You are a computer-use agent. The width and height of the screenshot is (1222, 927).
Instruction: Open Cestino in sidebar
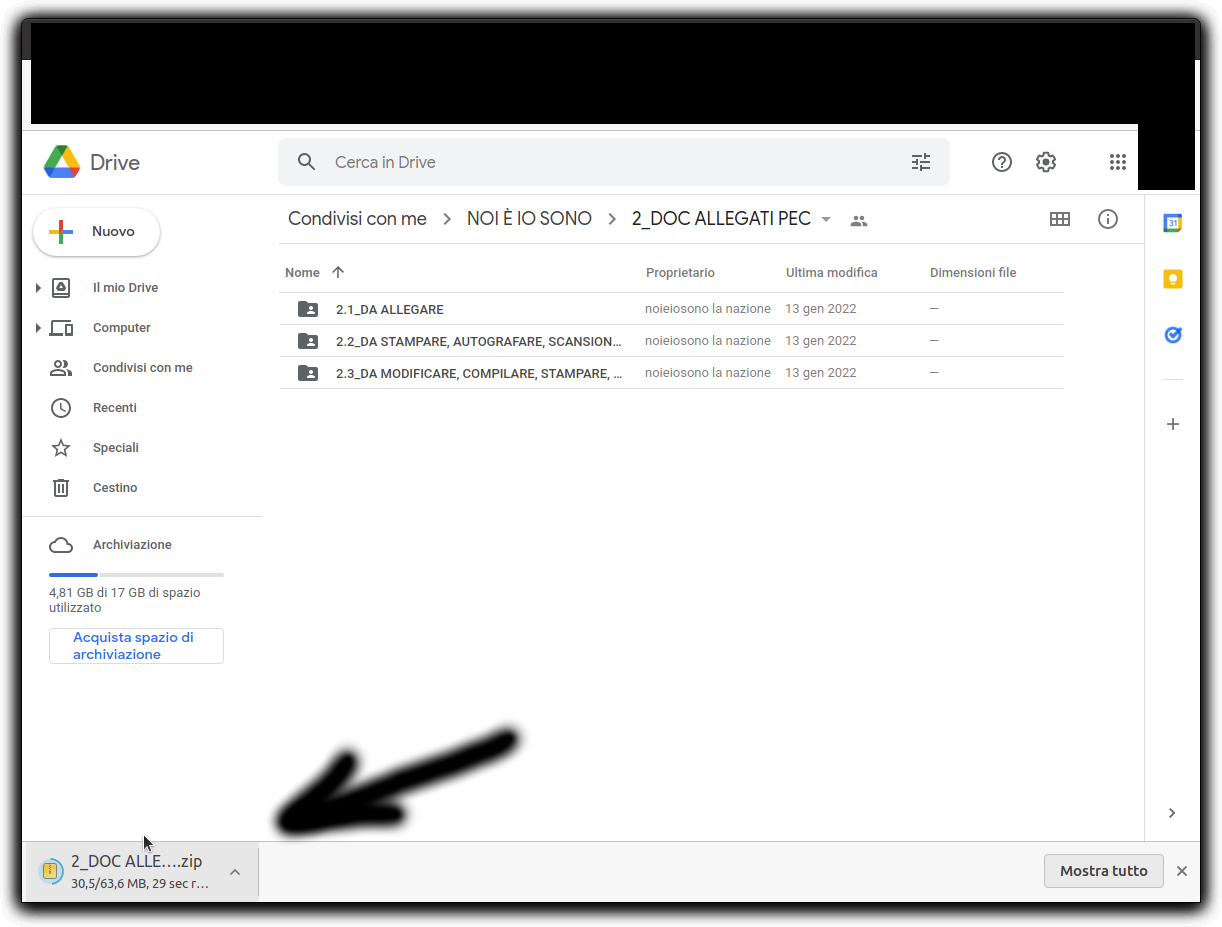coord(114,488)
